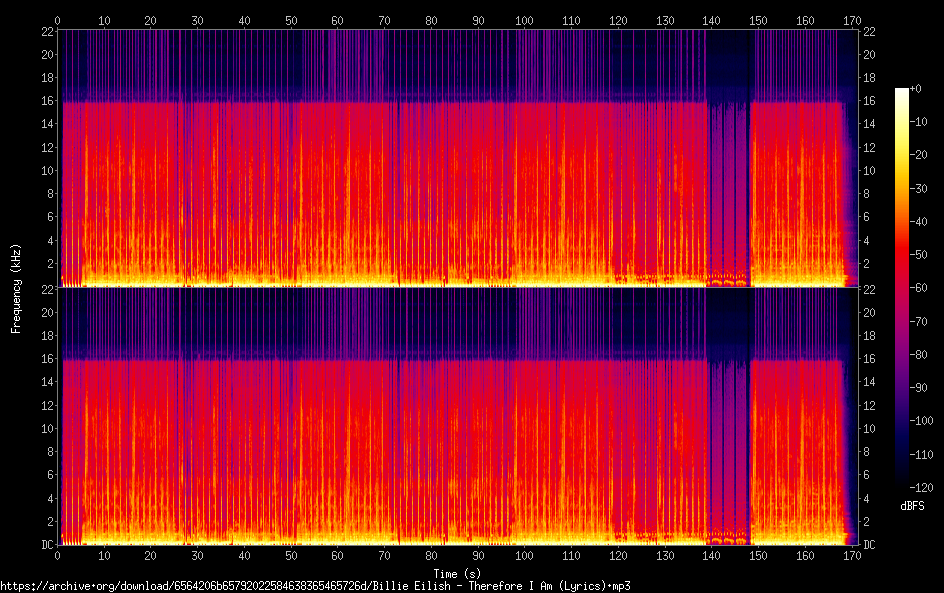Select the 140 second mark on top time axis
944x593 pixels.
coord(711,20)
